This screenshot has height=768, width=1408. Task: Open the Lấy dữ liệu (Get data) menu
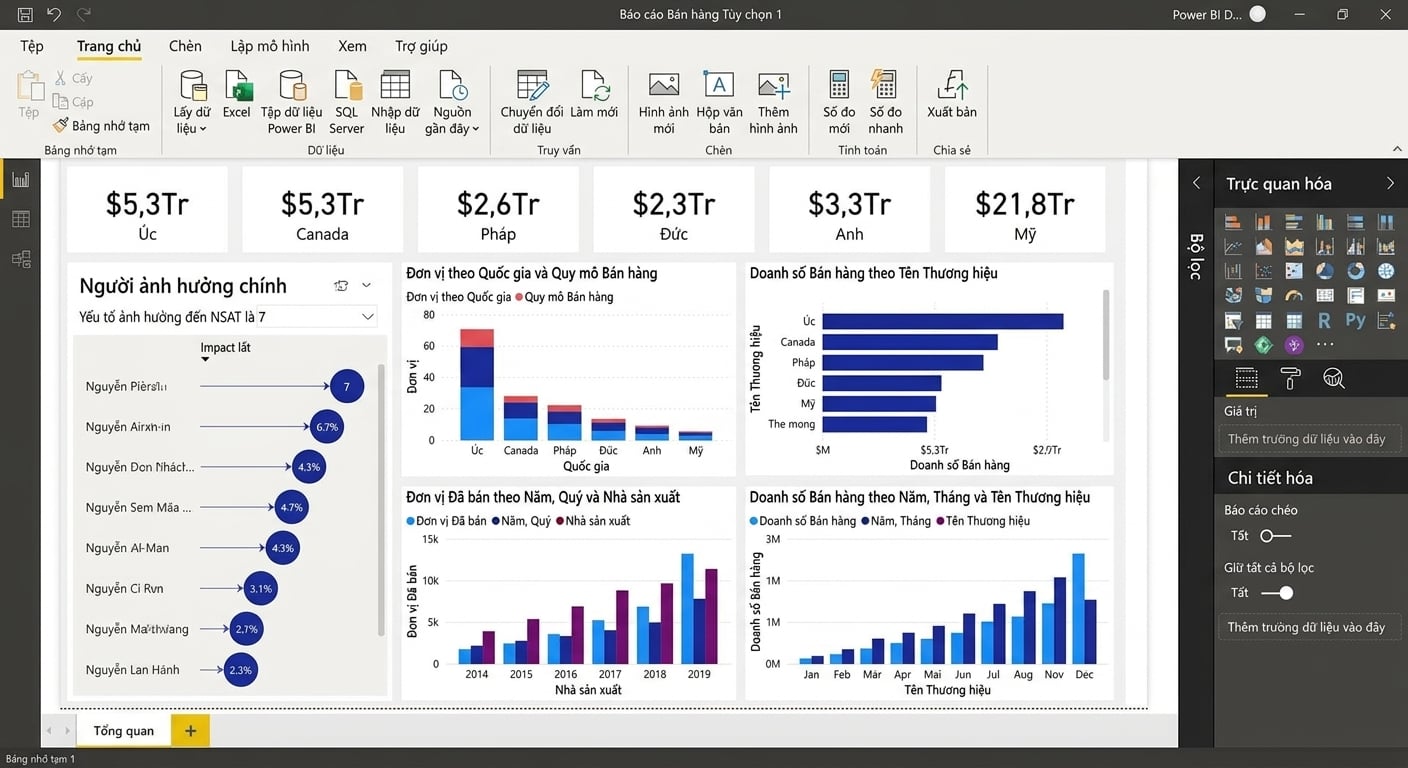pyautogui.click(x=191, y=102)
